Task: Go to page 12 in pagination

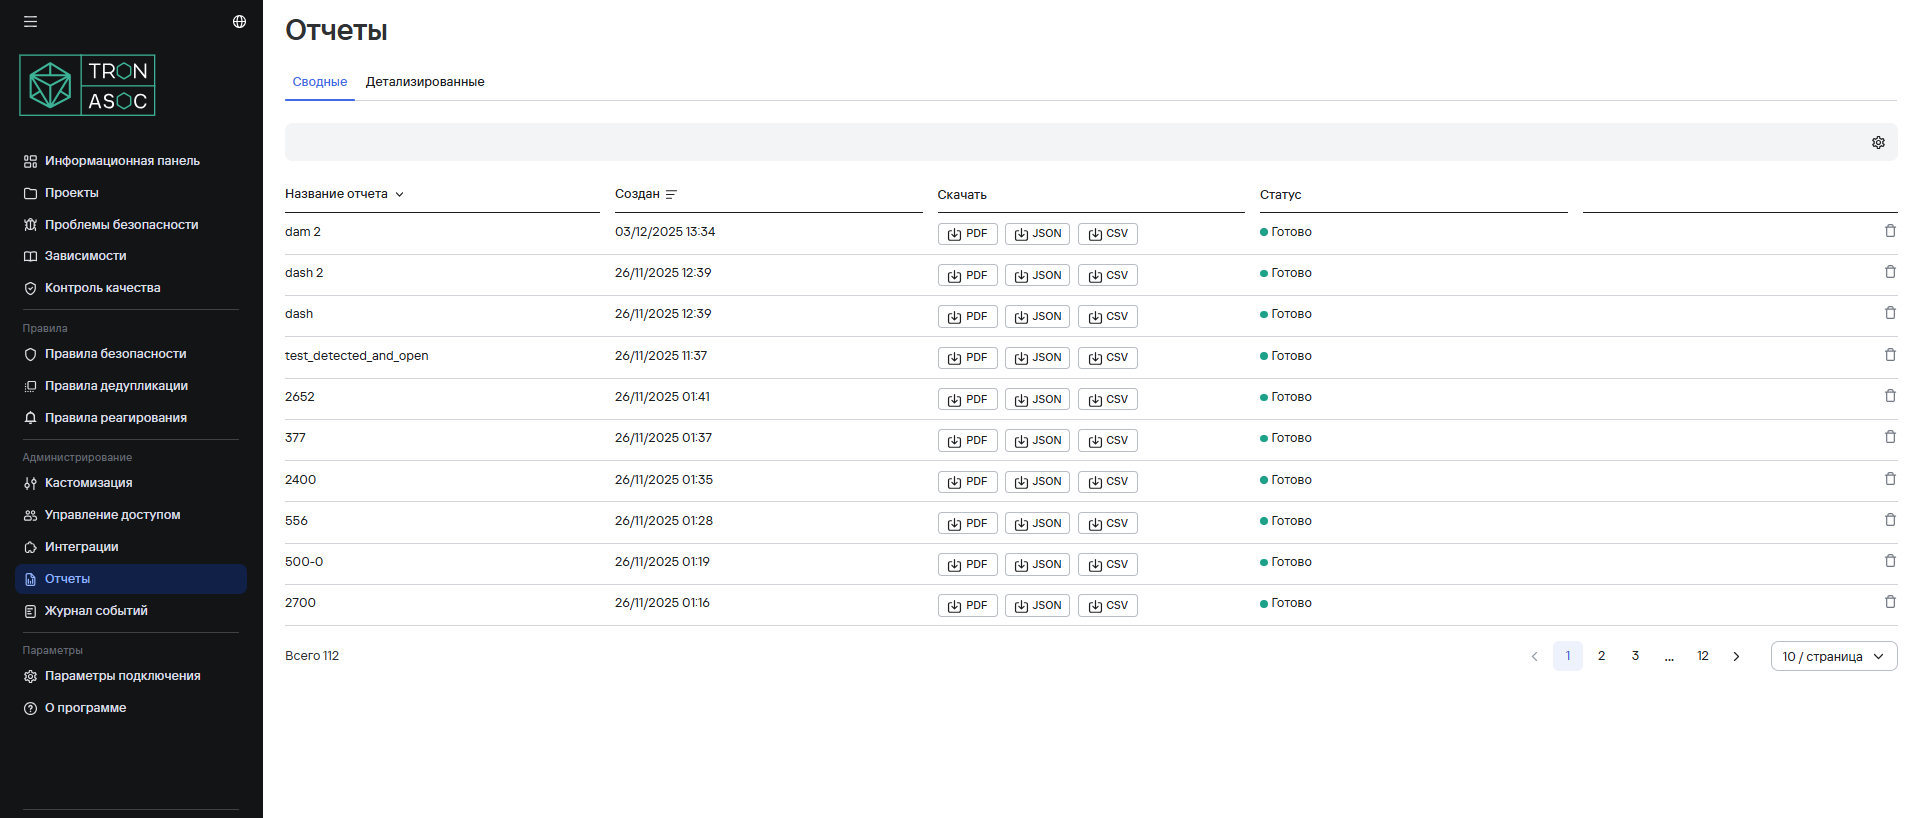Action: (1702, 656)
